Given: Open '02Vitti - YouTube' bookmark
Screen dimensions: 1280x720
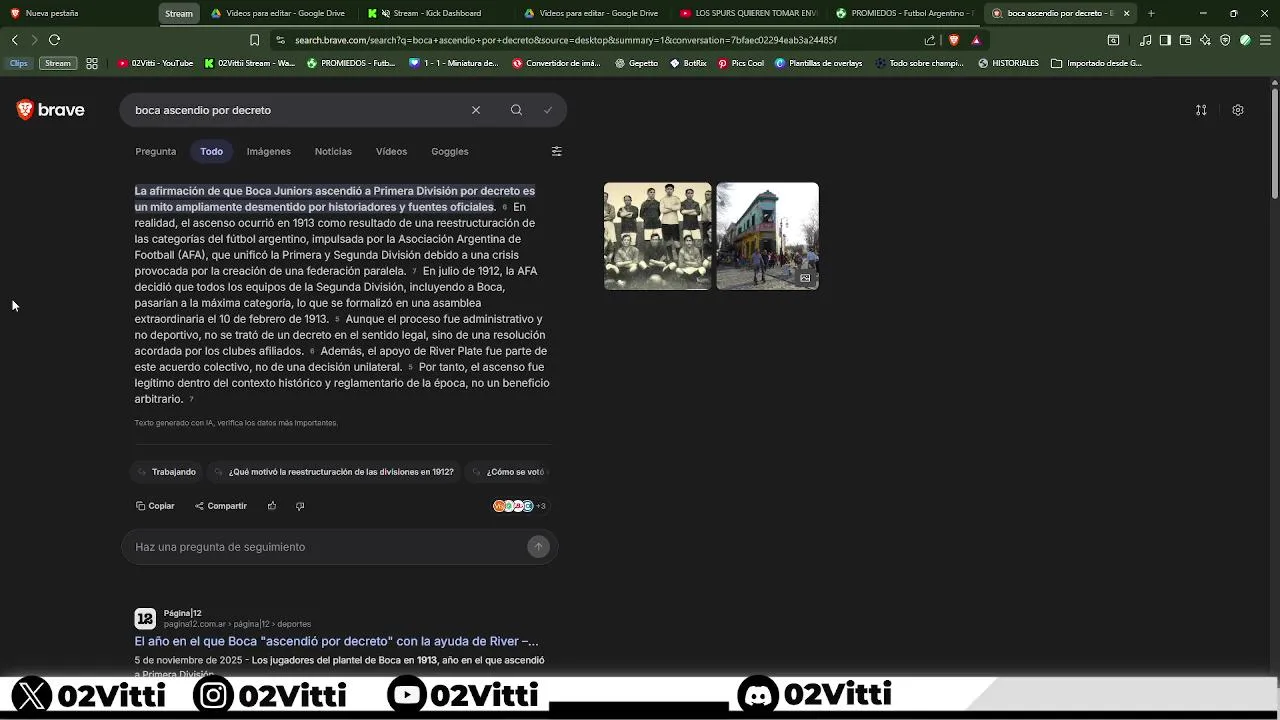Looking at the screenshot, I should point(155,63).
